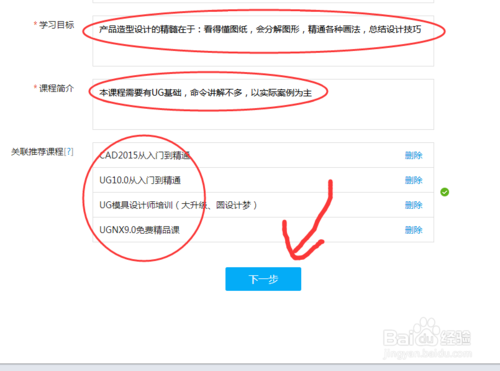Delete the UGNX9.0免费精品课 course
The height and width of the screenshot is (371, 500).
(413, 230)
